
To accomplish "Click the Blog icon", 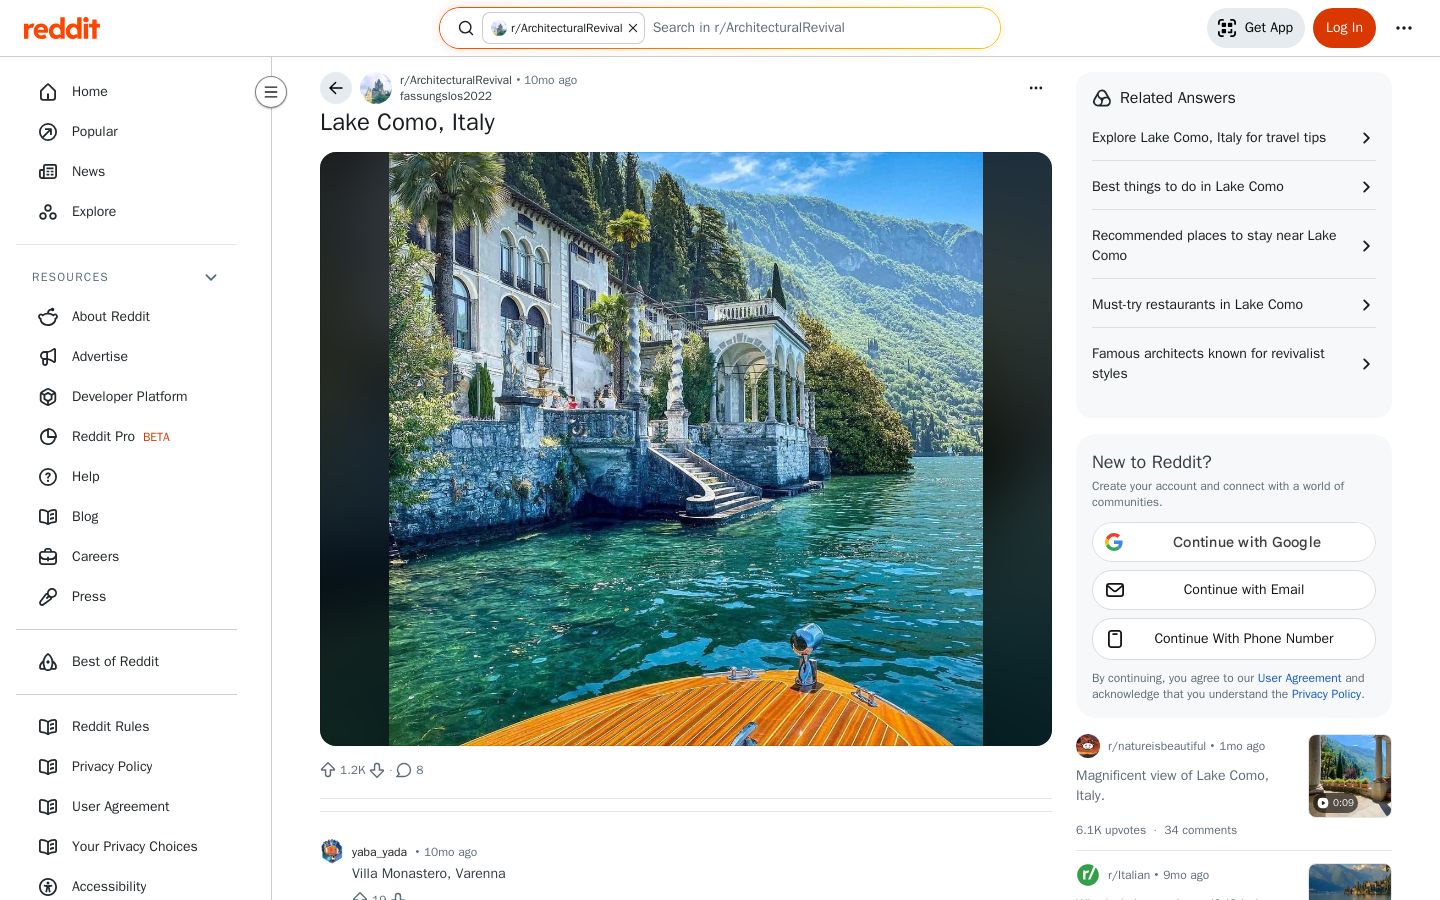I will pos(48,516).
